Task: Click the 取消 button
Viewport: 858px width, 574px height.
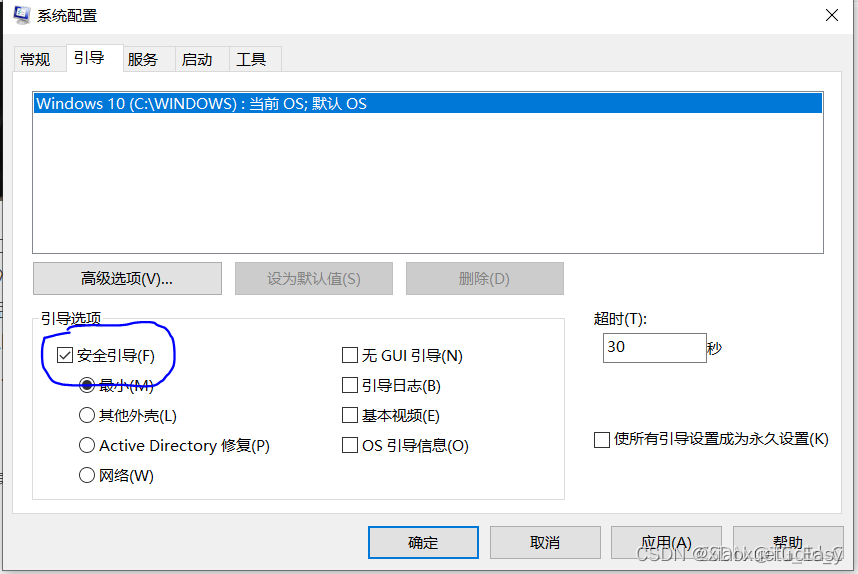Action: coord(545,542)
